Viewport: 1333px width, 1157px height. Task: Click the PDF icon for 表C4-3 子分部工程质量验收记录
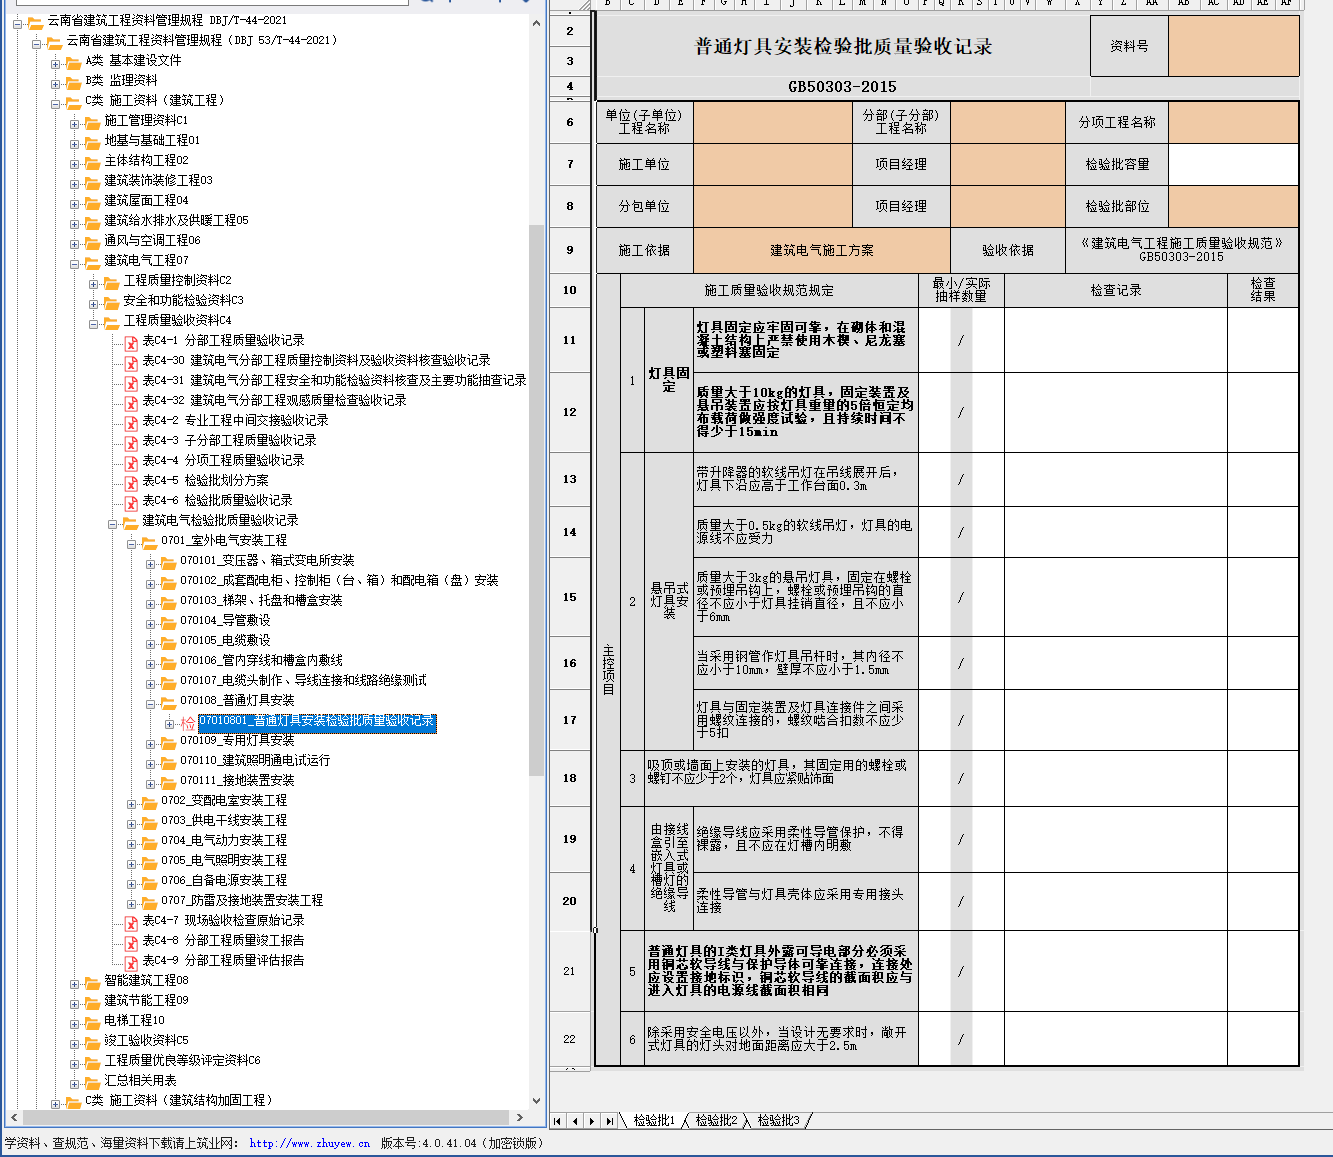coord(130,443)
